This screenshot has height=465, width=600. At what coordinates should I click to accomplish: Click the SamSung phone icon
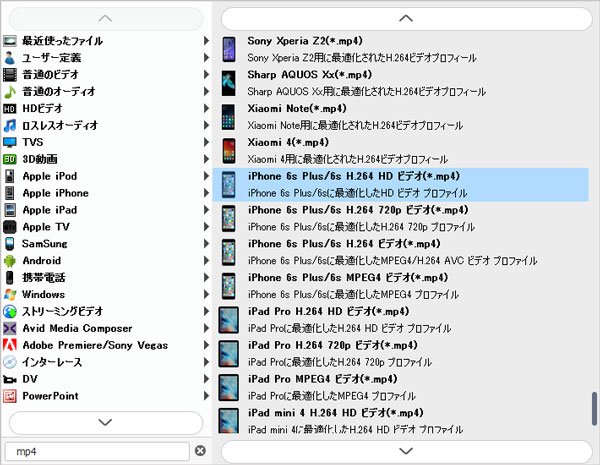click(x=10, y=244)
